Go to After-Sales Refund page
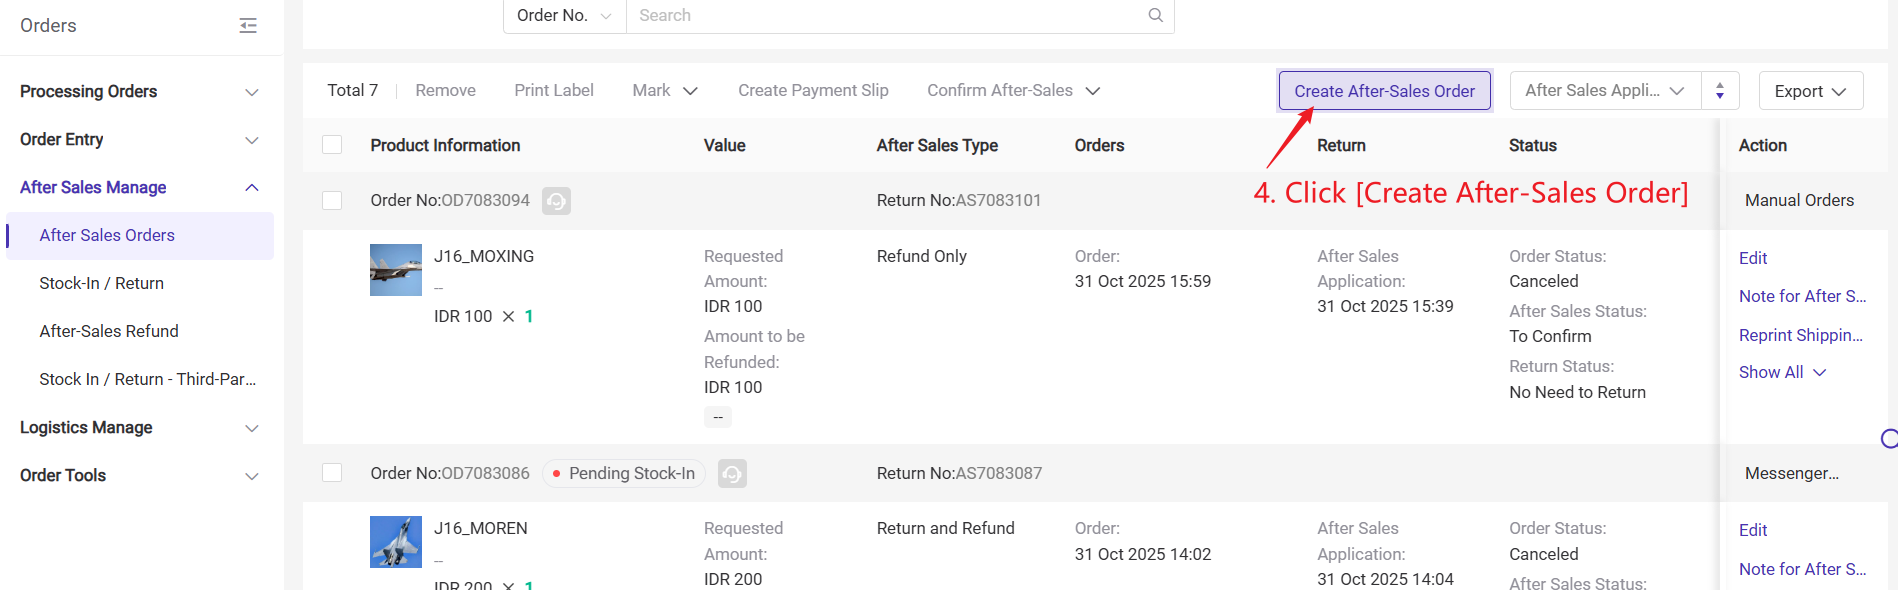 tap(109, 331)
